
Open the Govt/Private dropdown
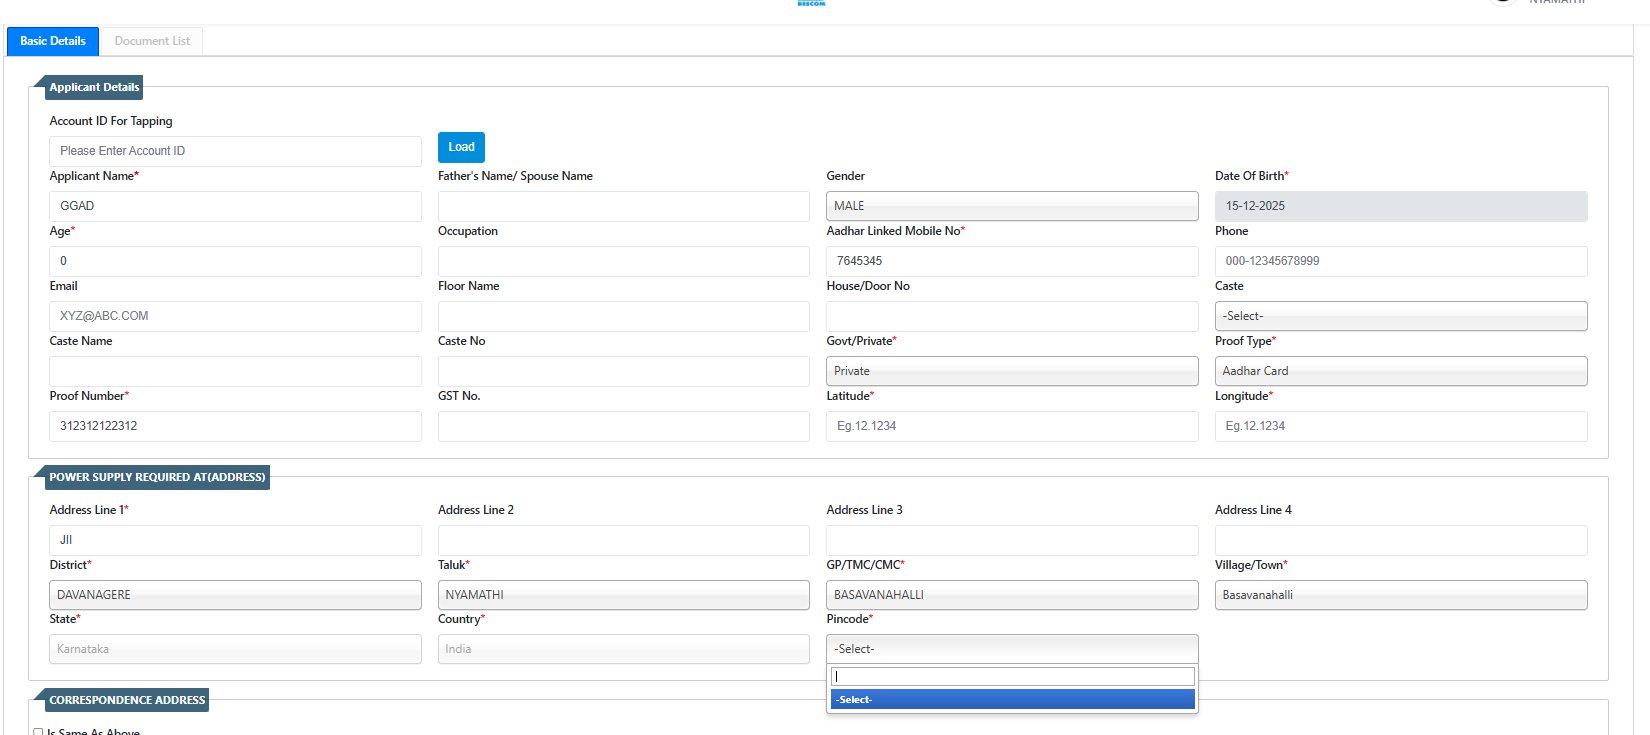(x=1011, y=371)
